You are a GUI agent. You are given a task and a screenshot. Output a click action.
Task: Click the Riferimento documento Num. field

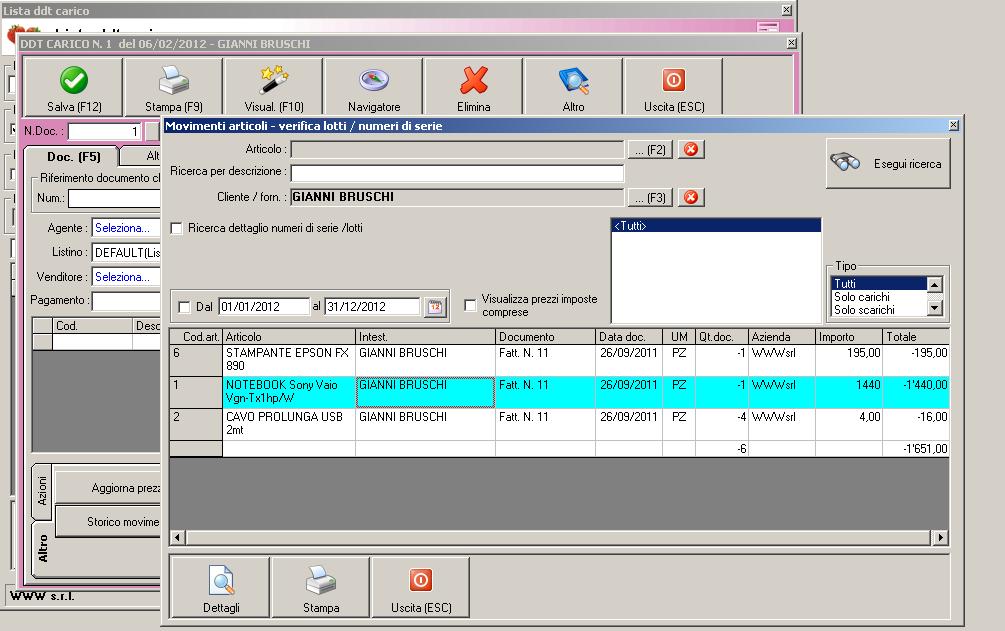pyautogui.click(x=114, y=198)
